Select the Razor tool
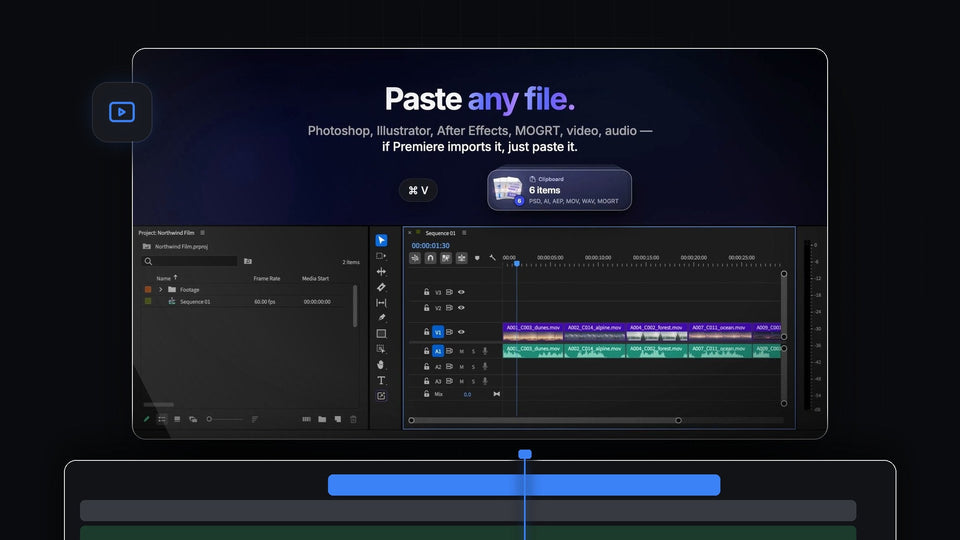Viewport: 960px width, 540px height. click(x=381, y=287)
